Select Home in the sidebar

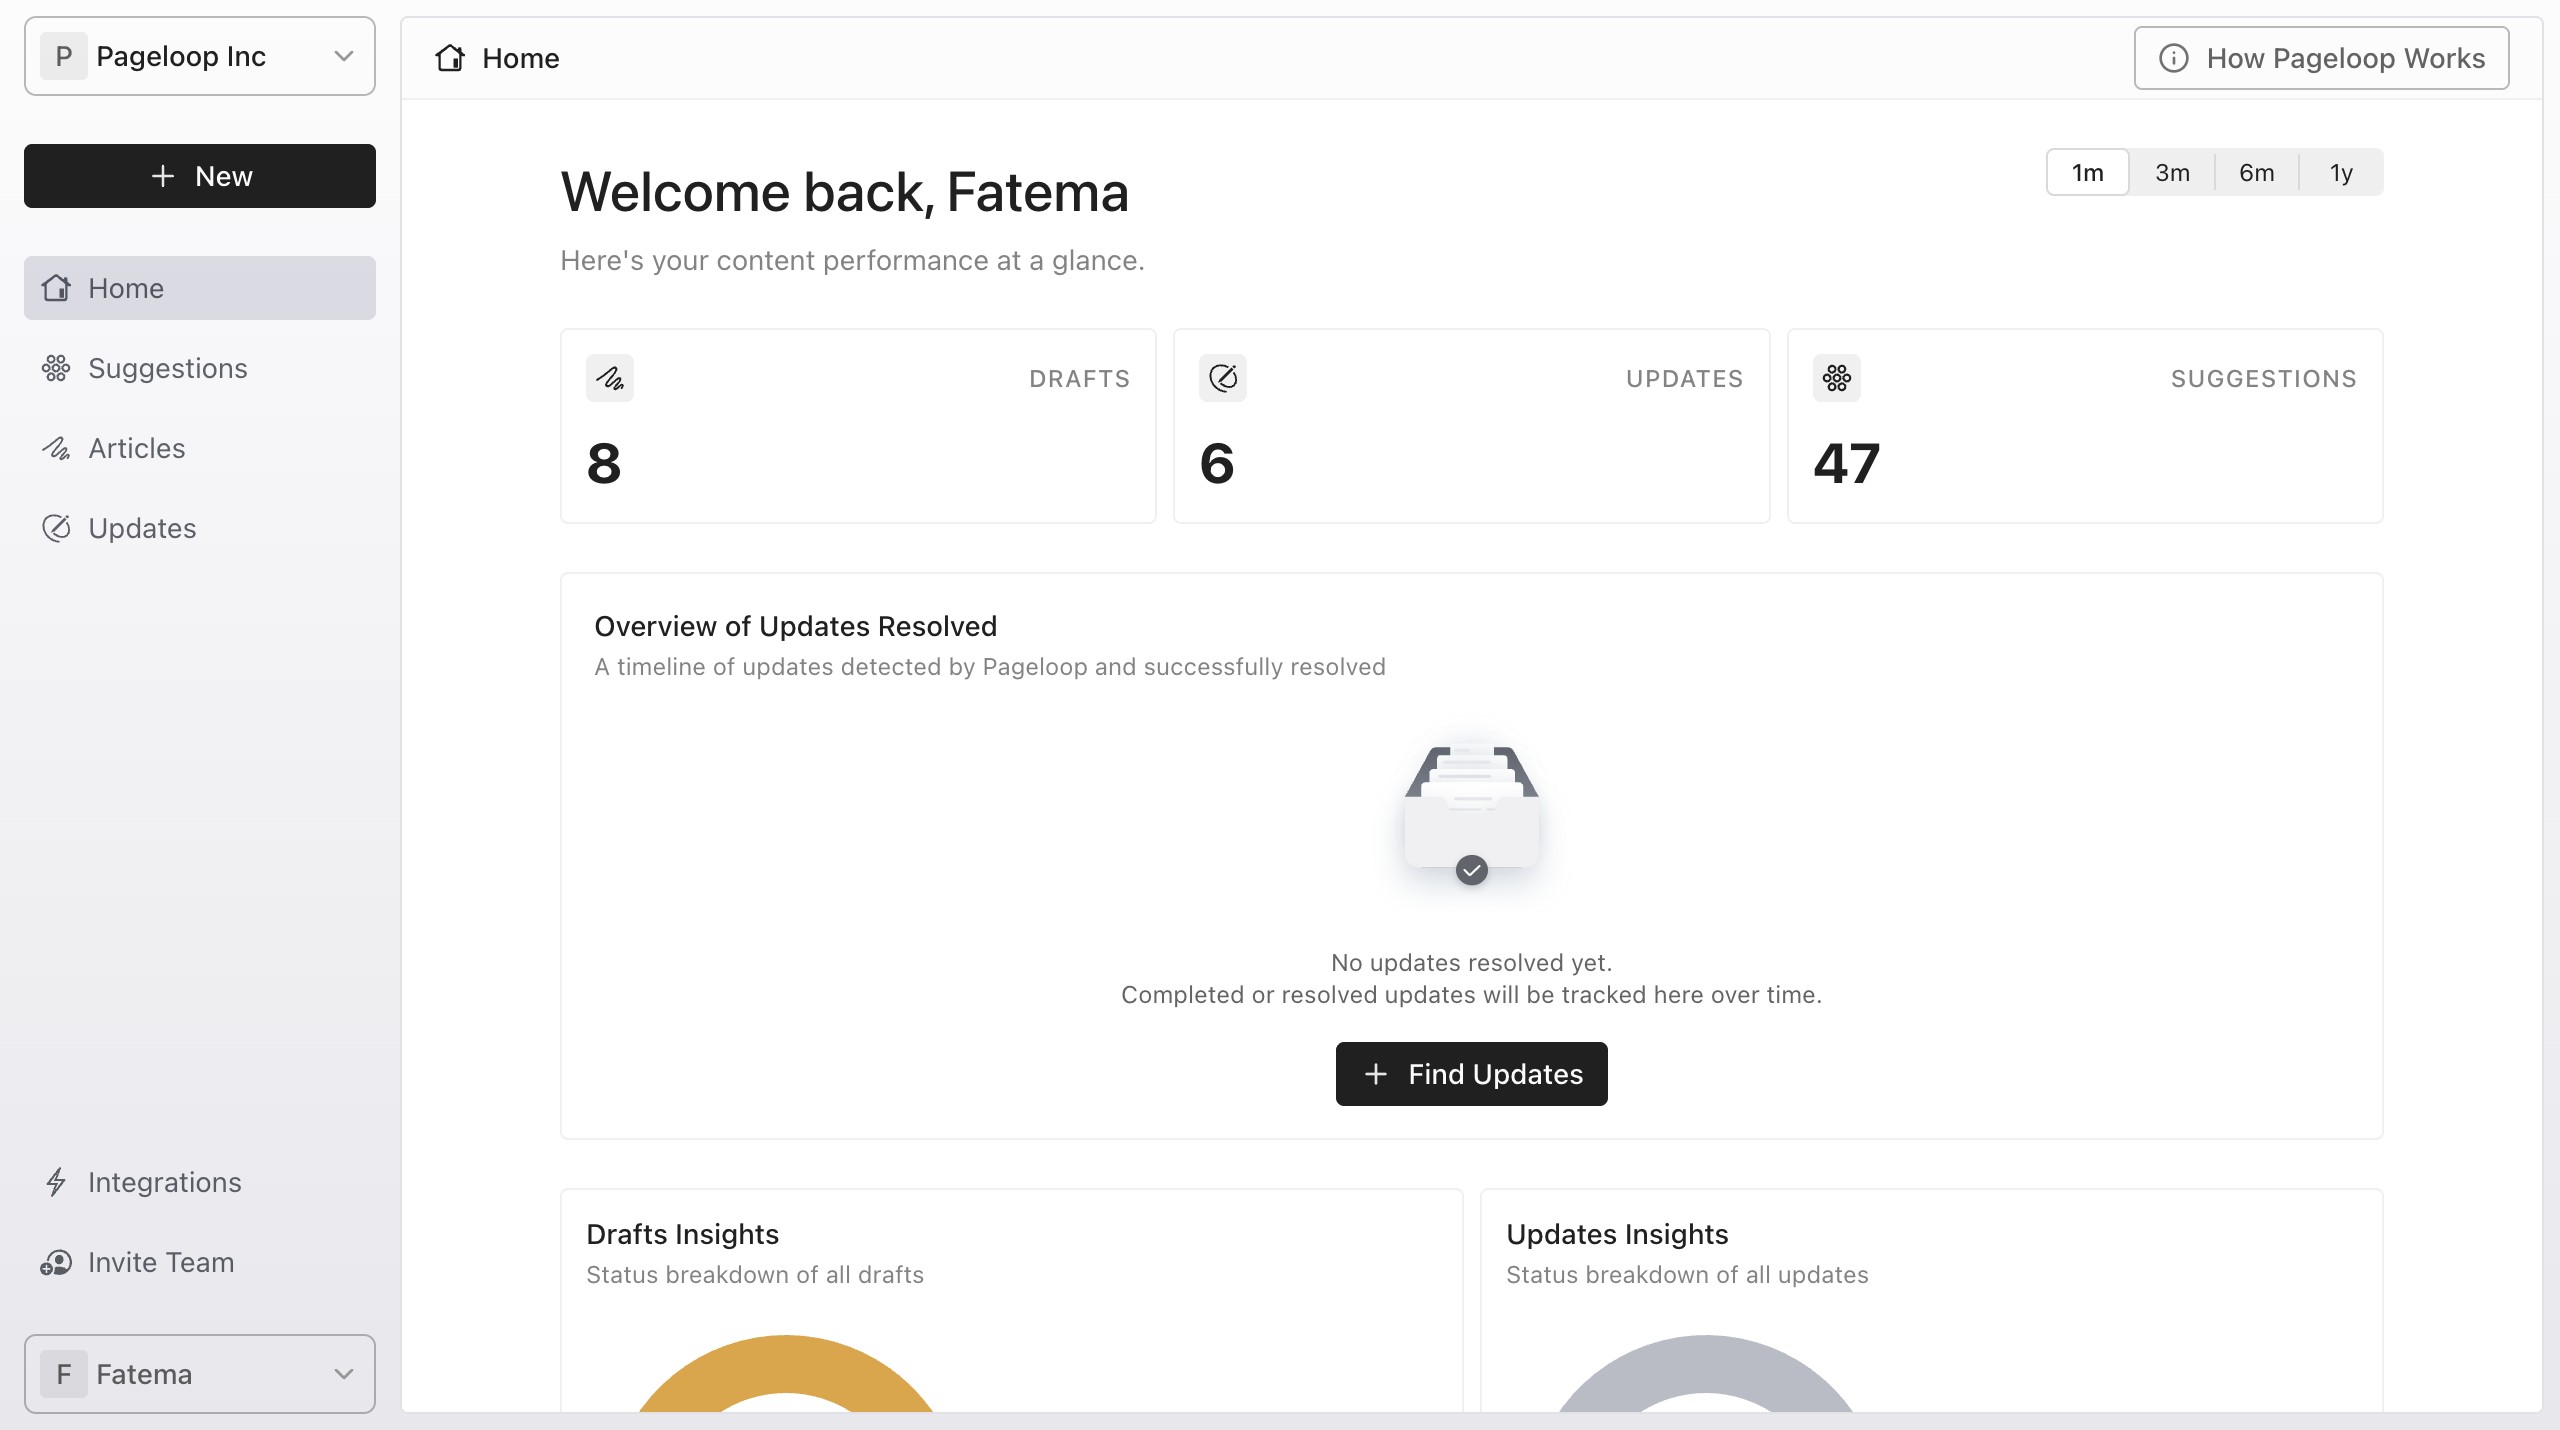tap(200, 288)
